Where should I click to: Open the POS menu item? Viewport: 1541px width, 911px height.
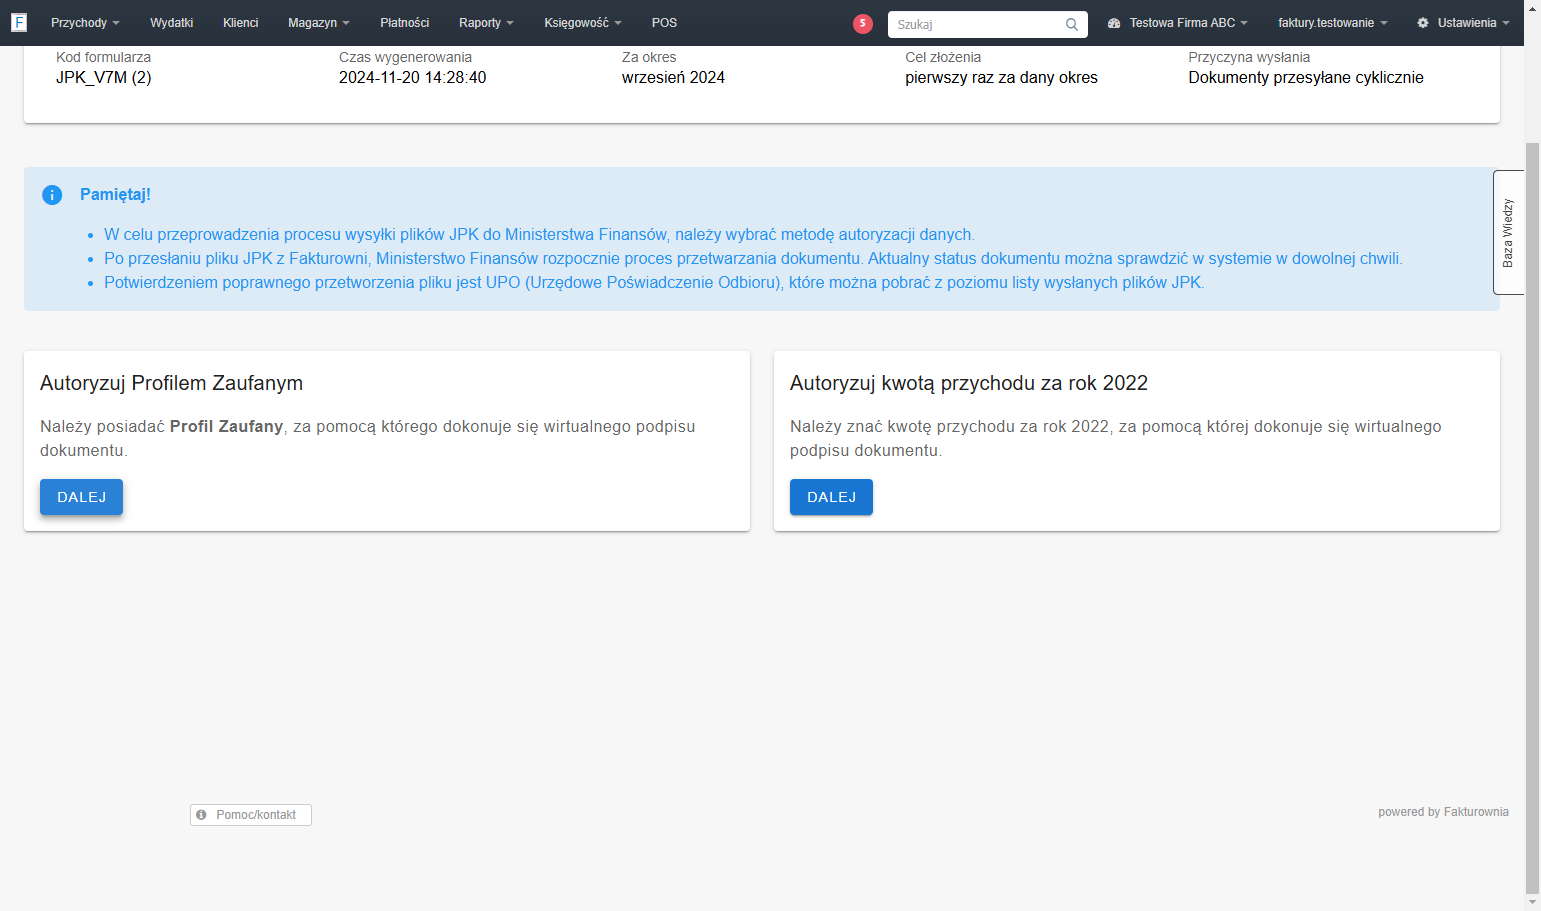tap(664, 23)
